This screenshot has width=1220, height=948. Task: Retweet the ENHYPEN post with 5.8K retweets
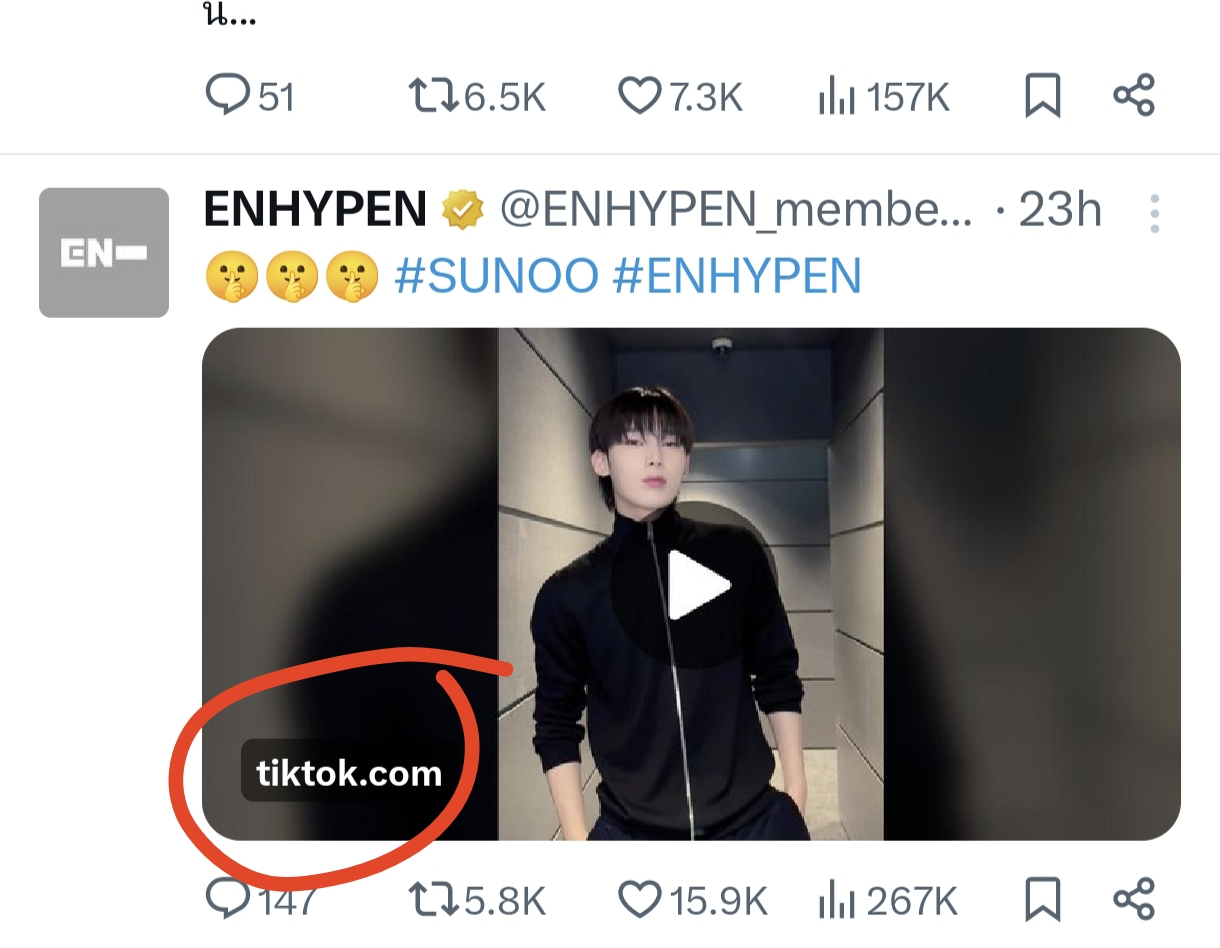477,900
